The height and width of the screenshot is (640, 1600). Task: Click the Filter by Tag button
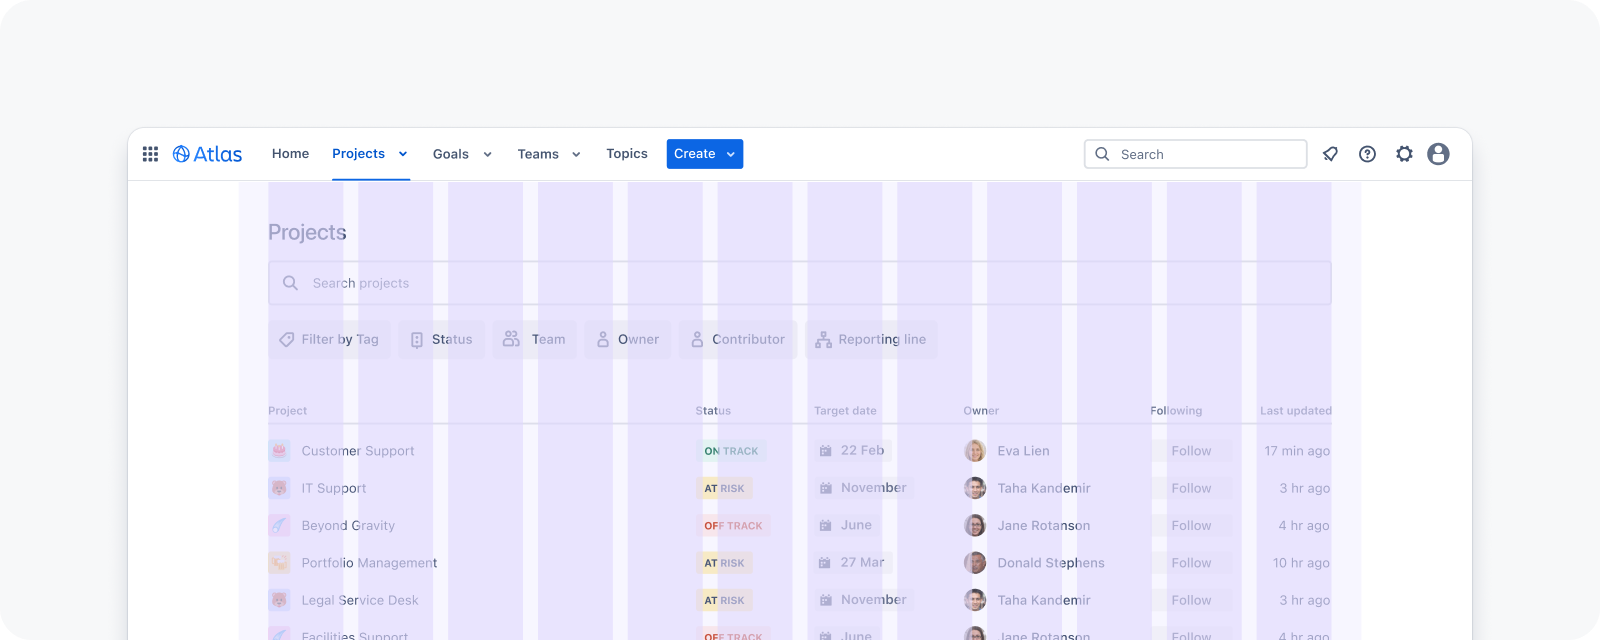click(329, 340)
